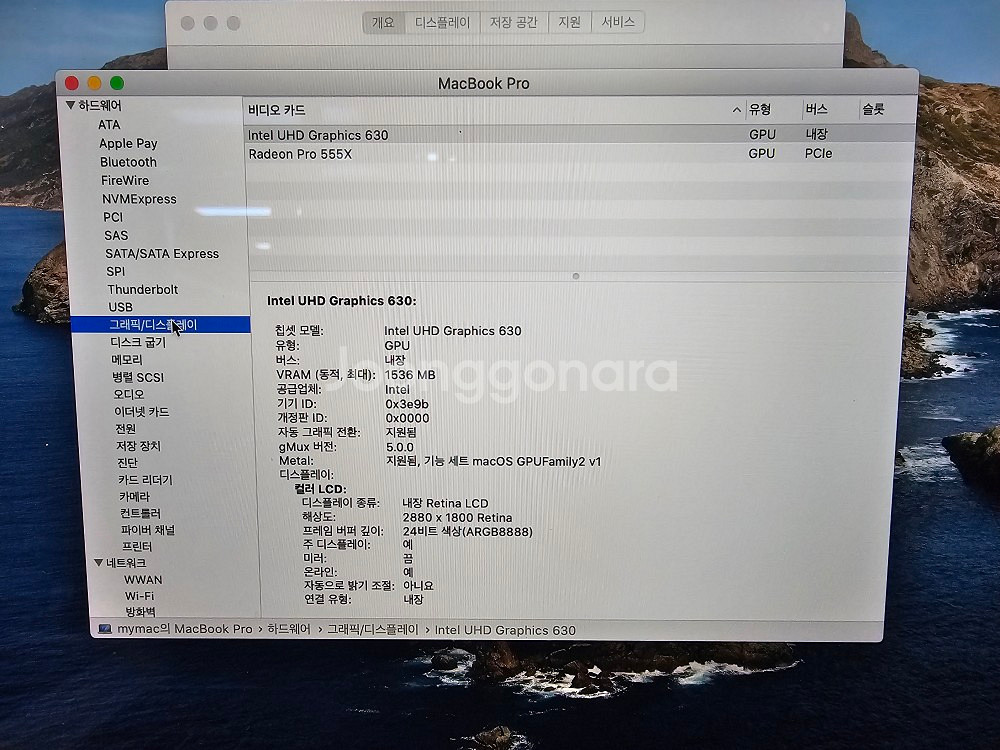Open 저장 장치 entry
The width and height of the screenshot is (1000, 750).
138,446
